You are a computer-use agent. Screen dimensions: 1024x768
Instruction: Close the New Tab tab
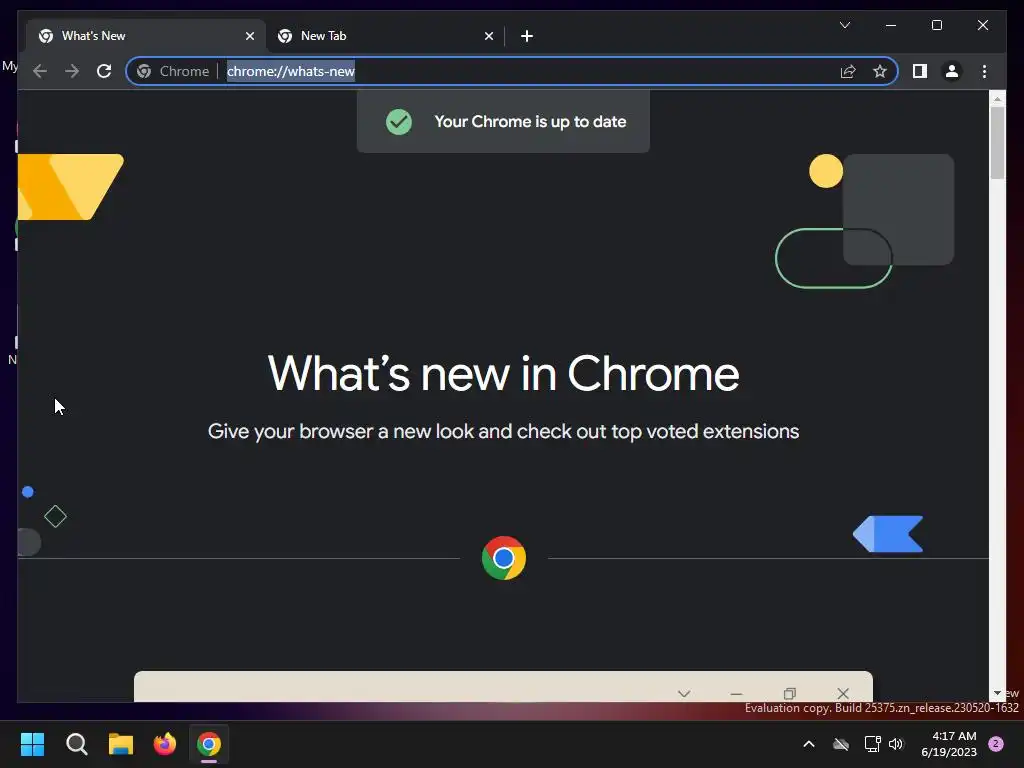(x=488, y=36)
